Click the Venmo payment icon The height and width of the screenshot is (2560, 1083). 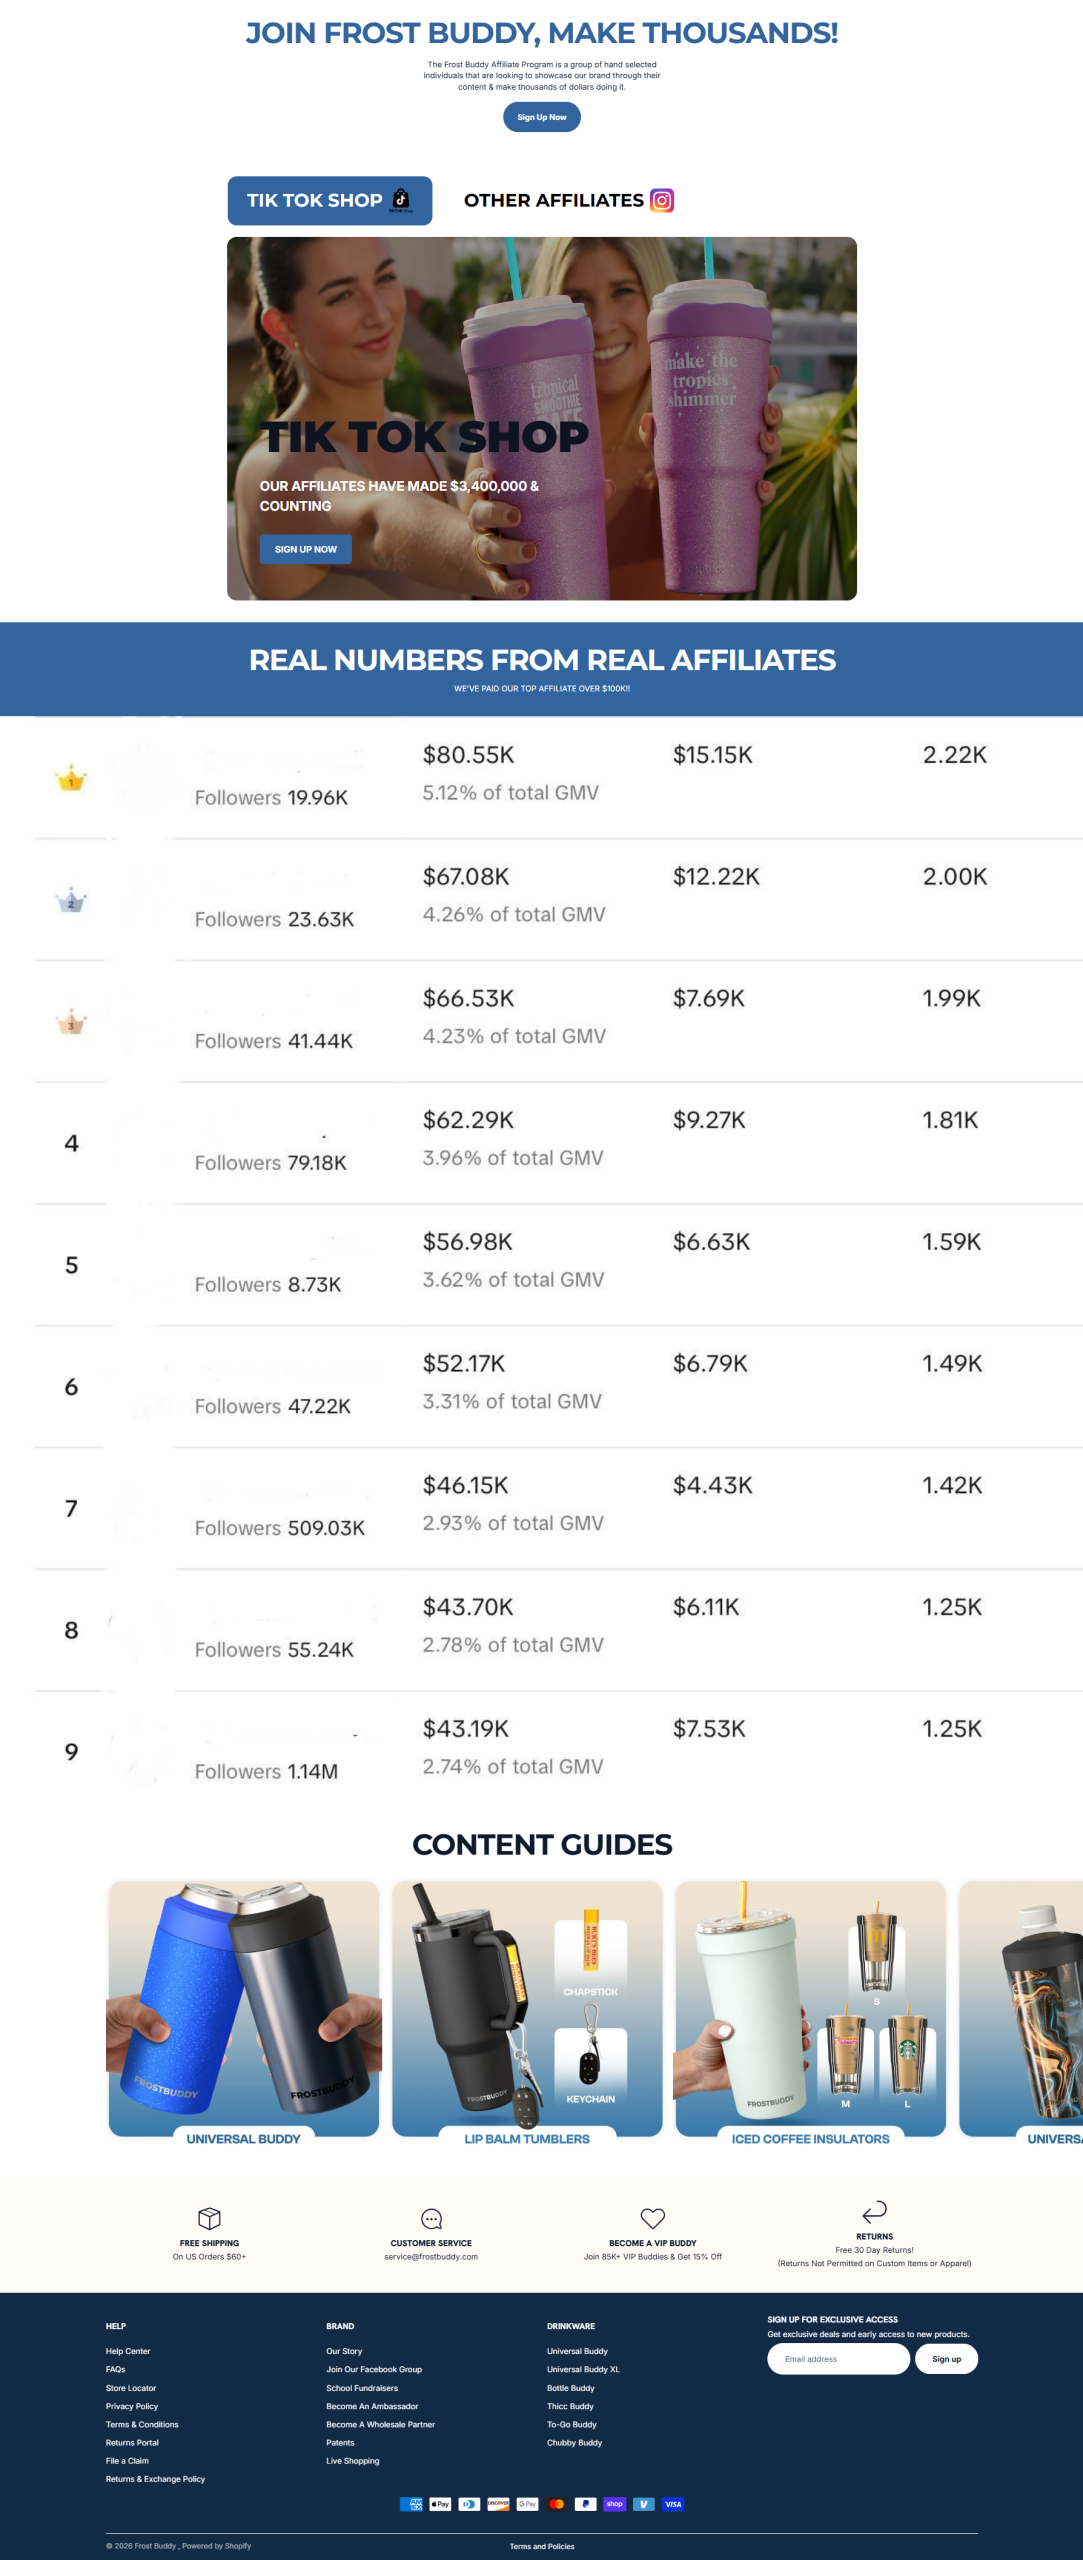[x=644, y=2503]
